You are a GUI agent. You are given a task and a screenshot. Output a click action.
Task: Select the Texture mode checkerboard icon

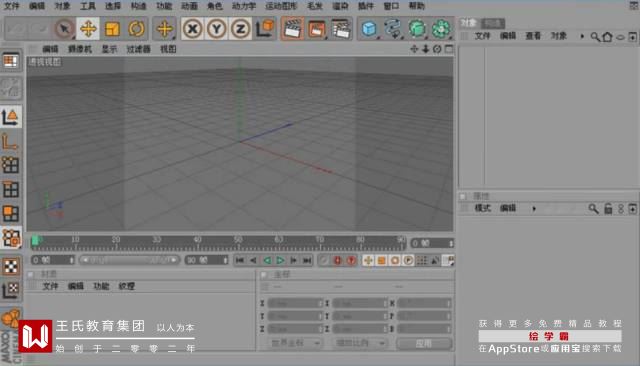[x=11, y=266]
